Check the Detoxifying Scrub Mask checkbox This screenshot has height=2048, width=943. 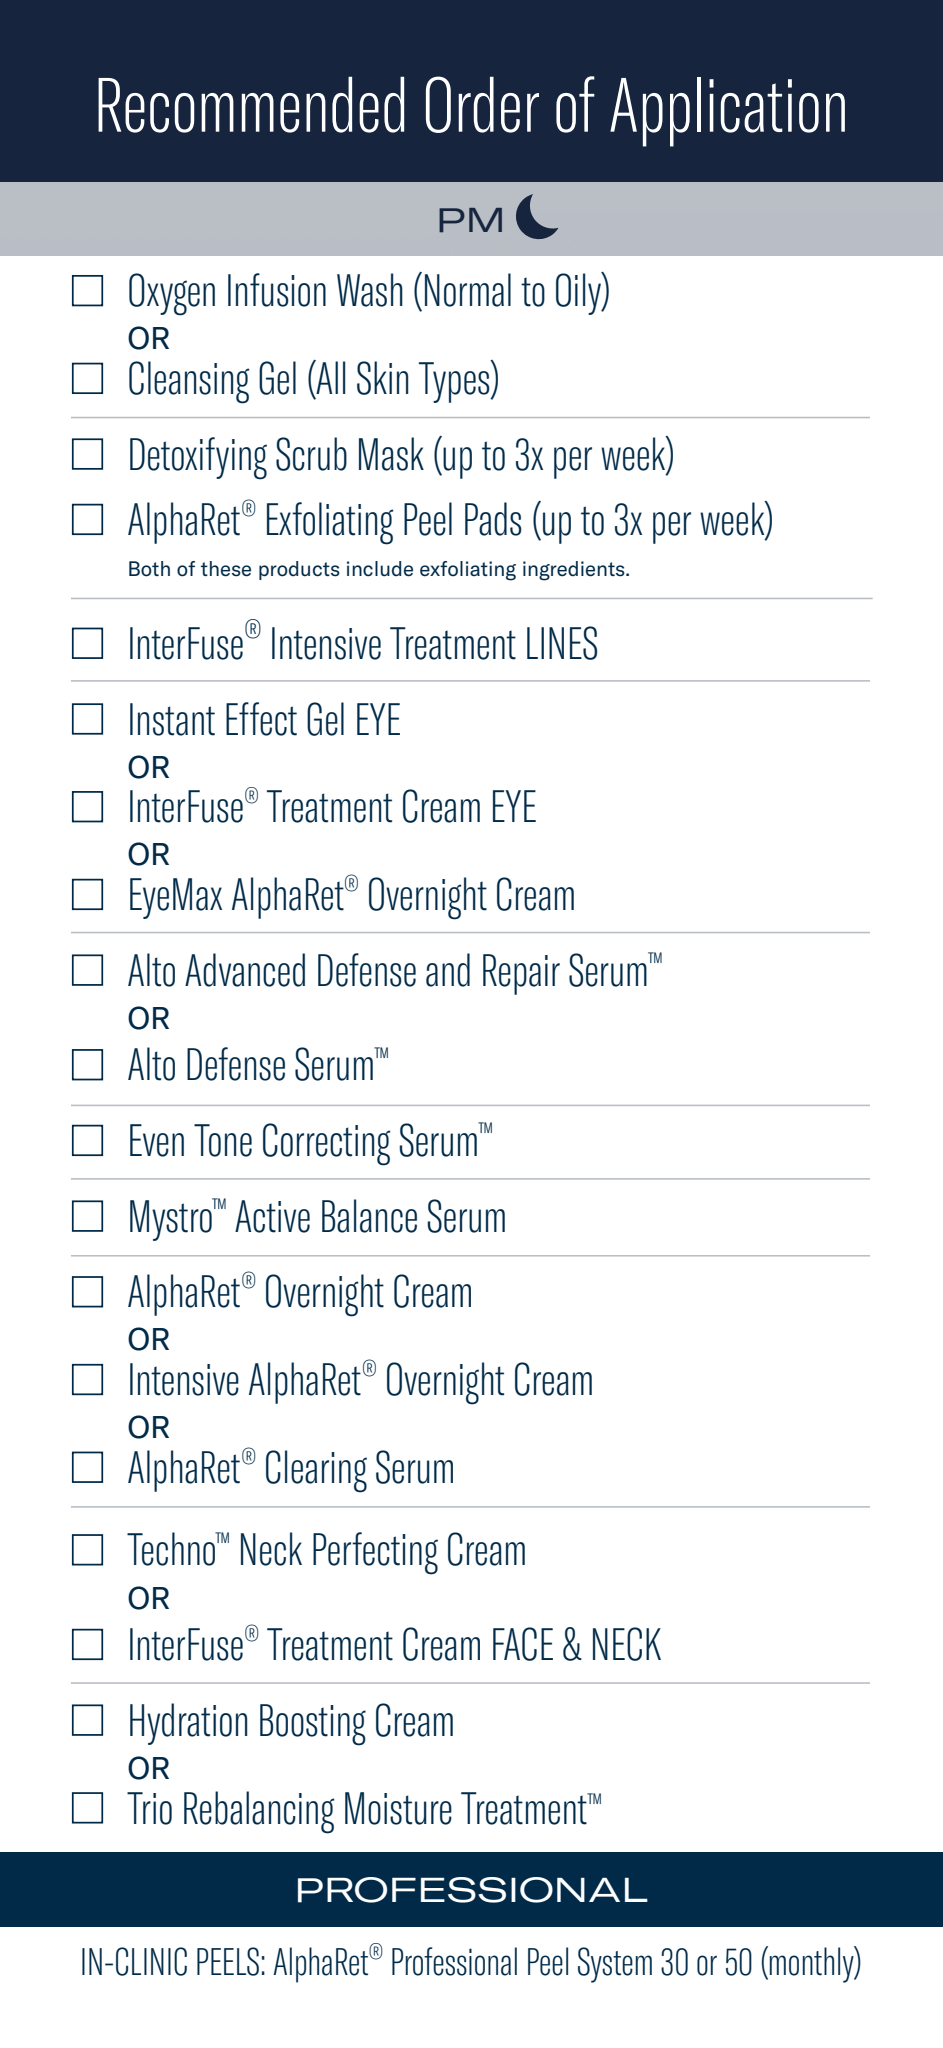pos(88,455)
